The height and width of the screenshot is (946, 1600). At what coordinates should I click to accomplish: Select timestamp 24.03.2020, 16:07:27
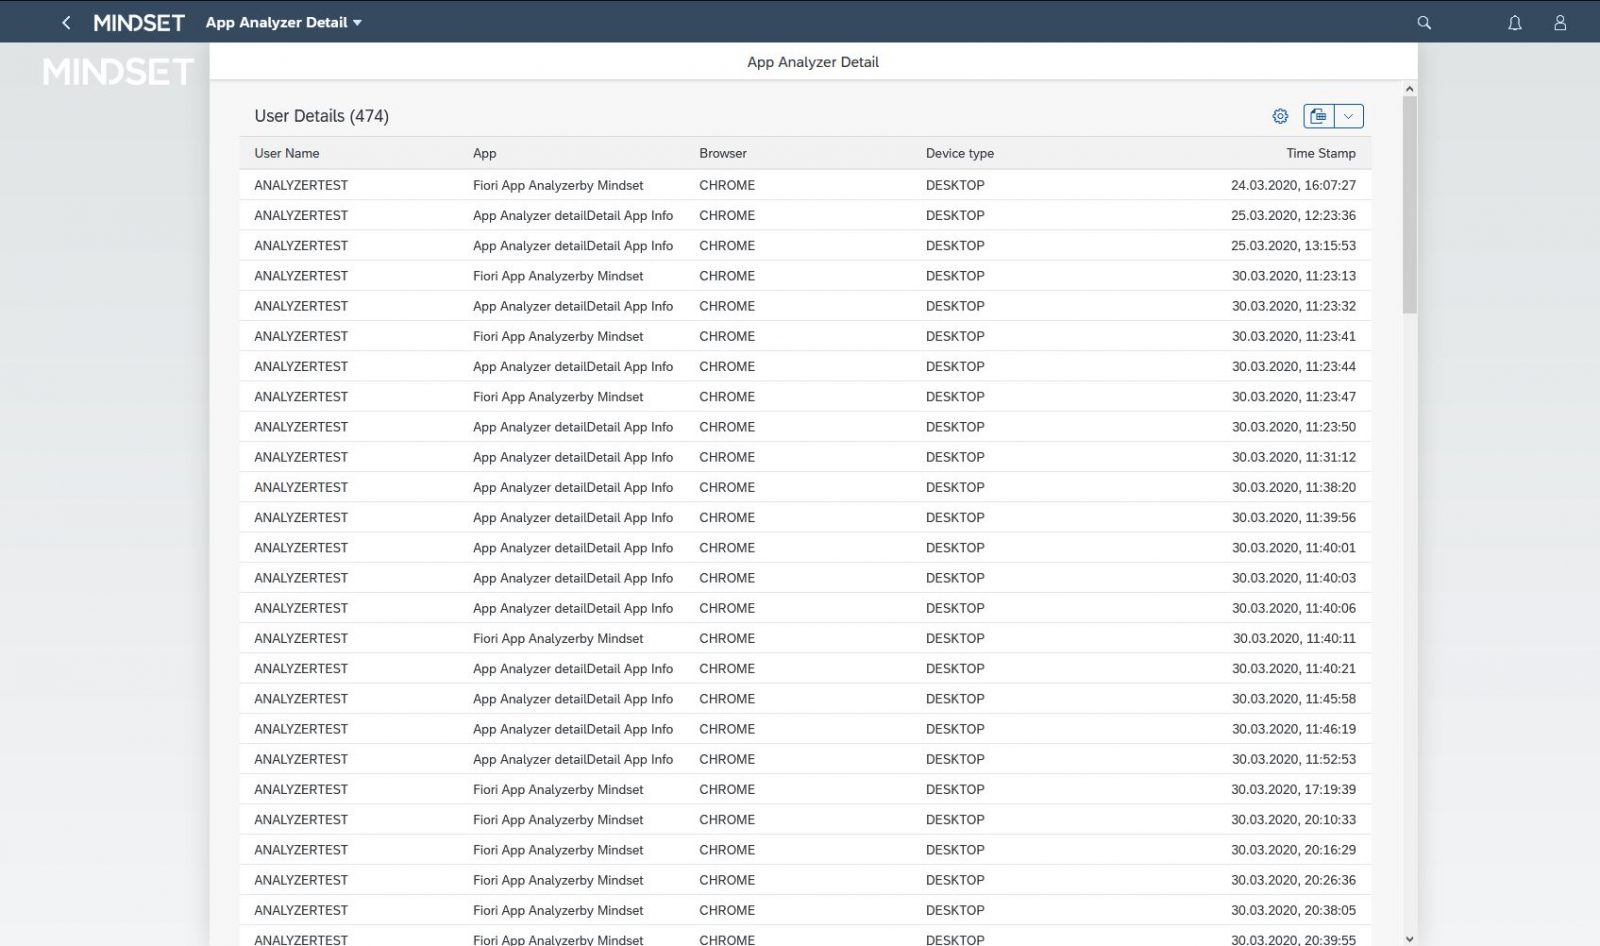pos(1293,185)
